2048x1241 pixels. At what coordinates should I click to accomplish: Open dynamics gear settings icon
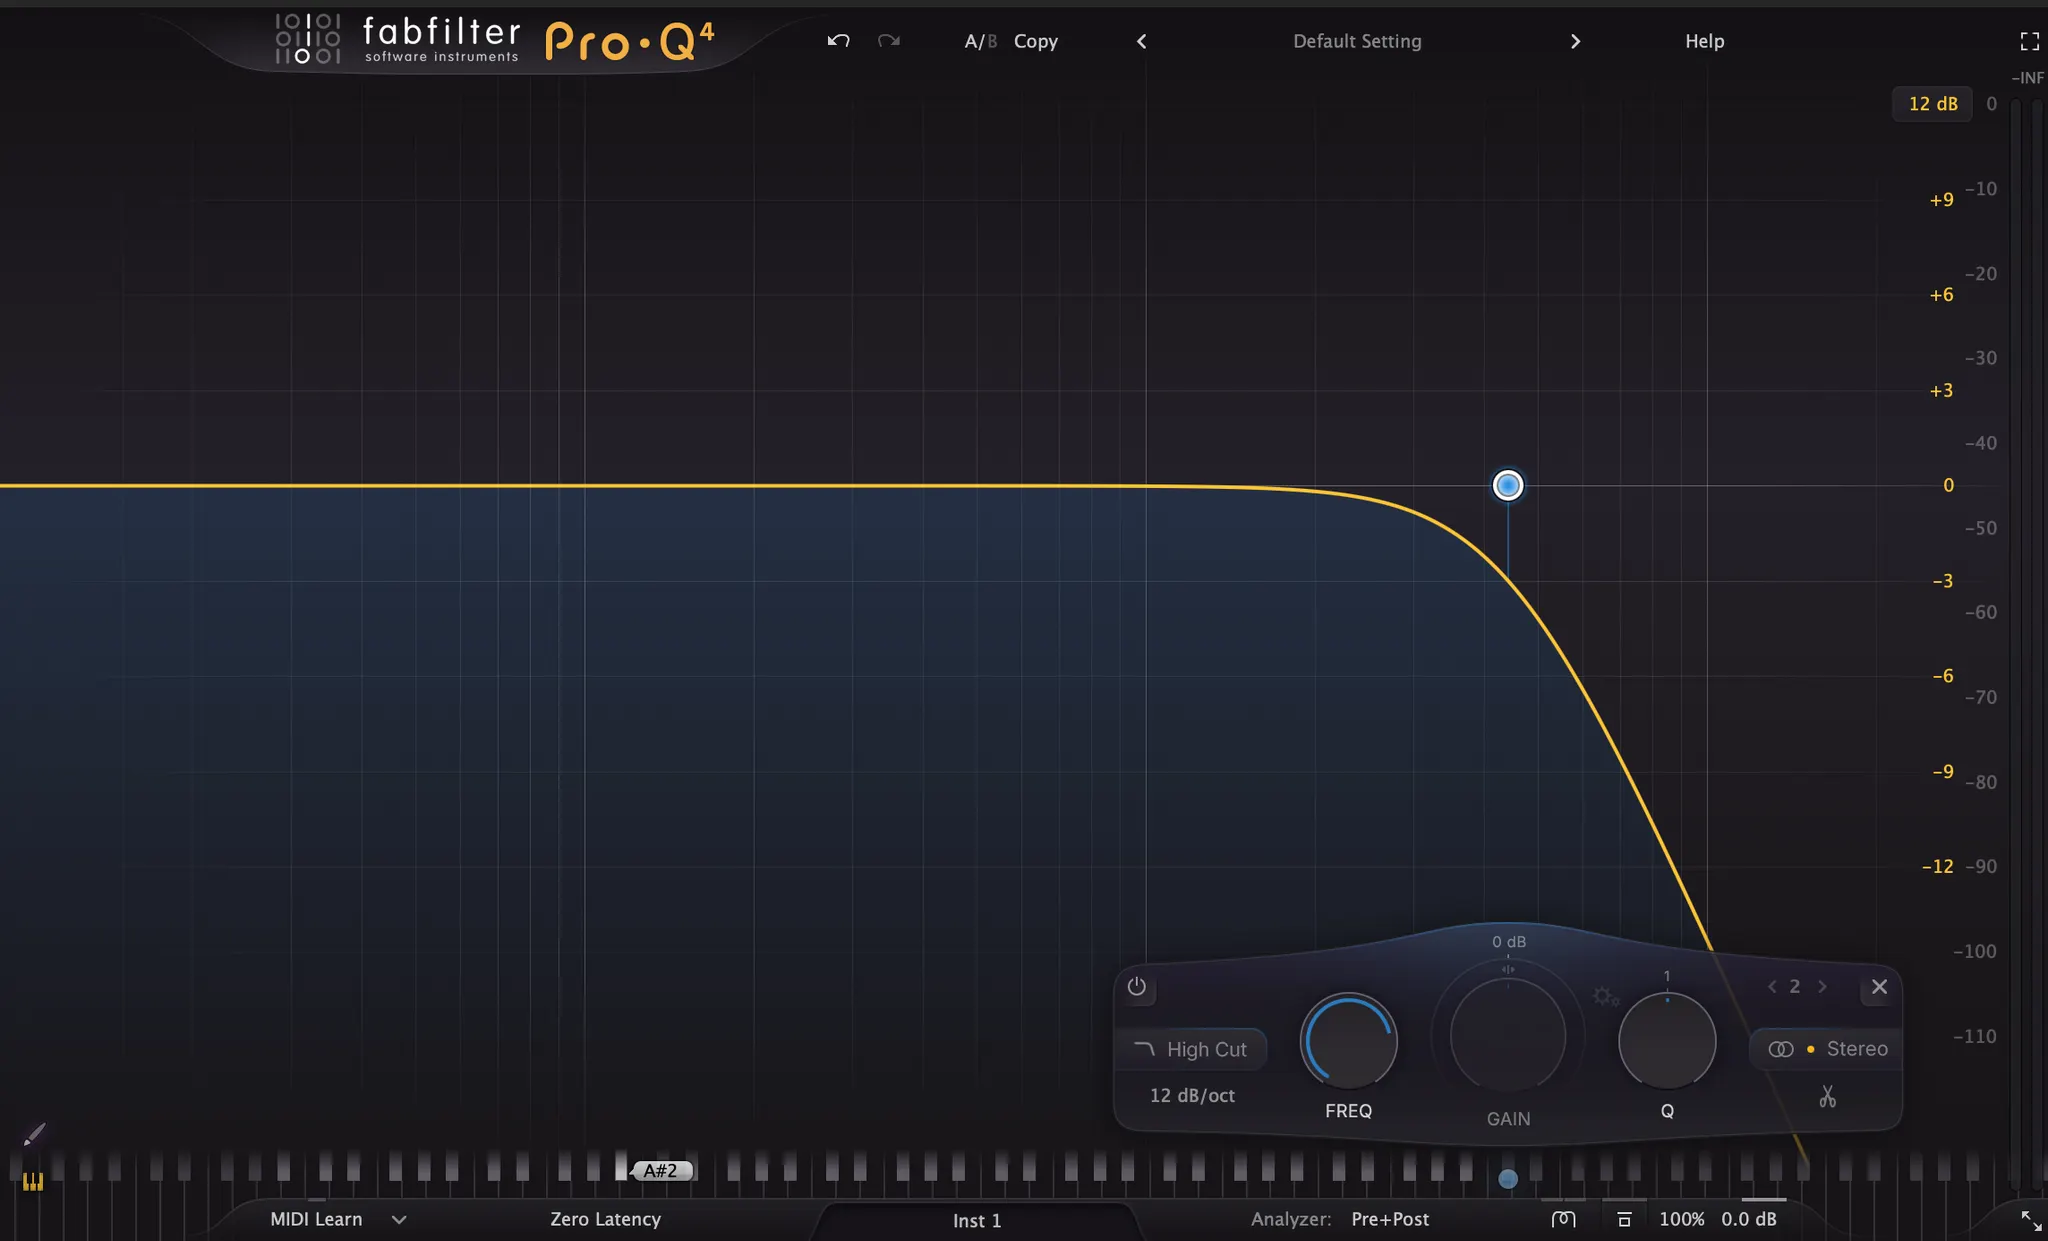tap(1605, 996)
